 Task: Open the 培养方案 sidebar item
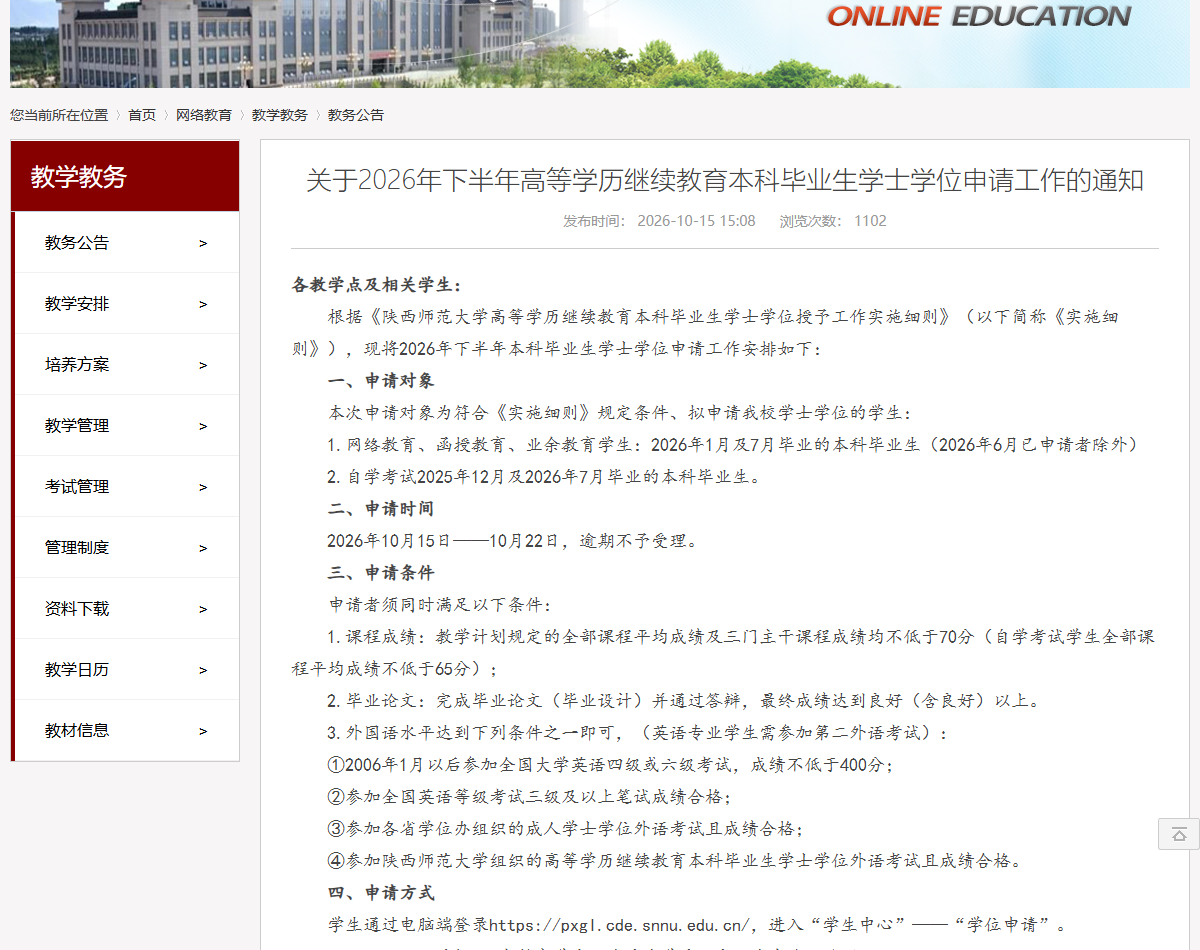click(x=127, y=364)
